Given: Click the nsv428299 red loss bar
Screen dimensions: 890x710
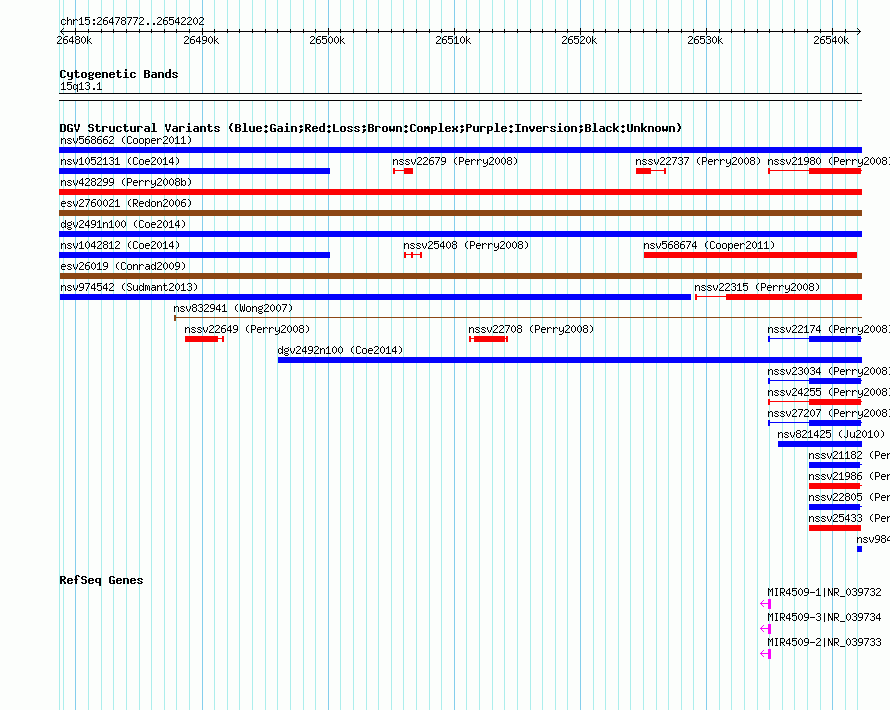Looking at the screenshot, I should click(x=460, y=192).
